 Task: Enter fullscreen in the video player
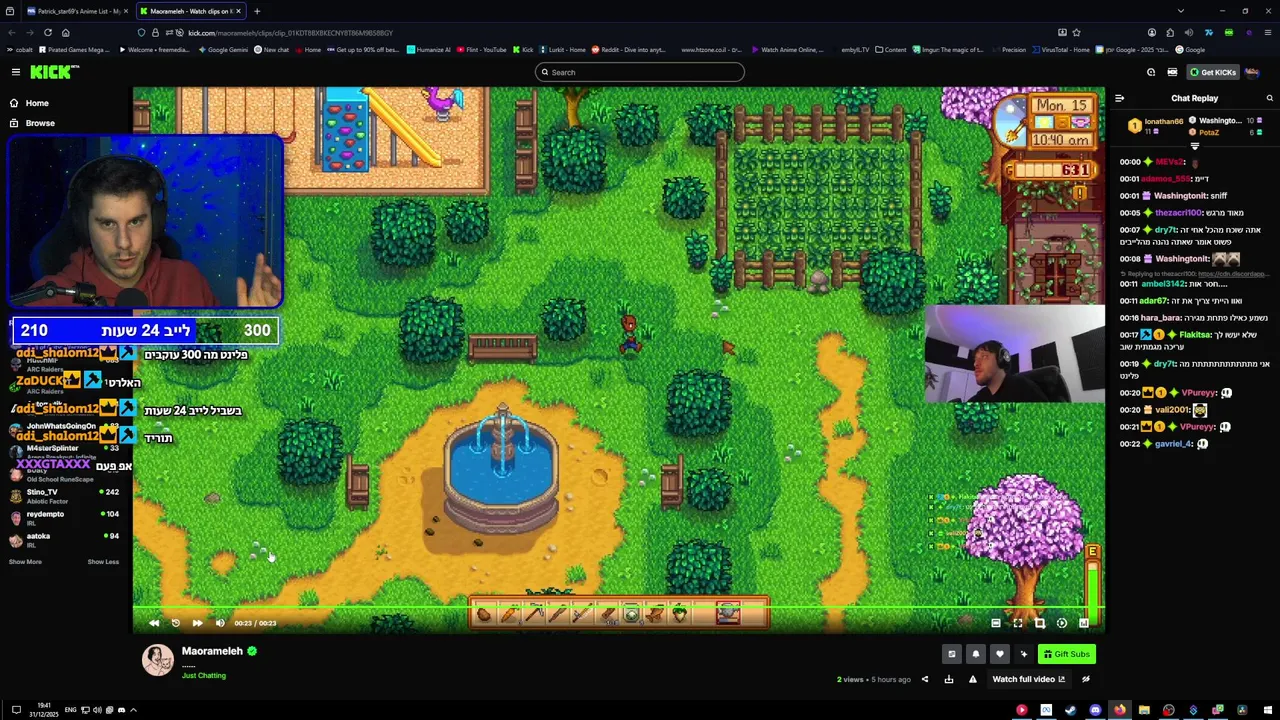[x=1018, y=623]
